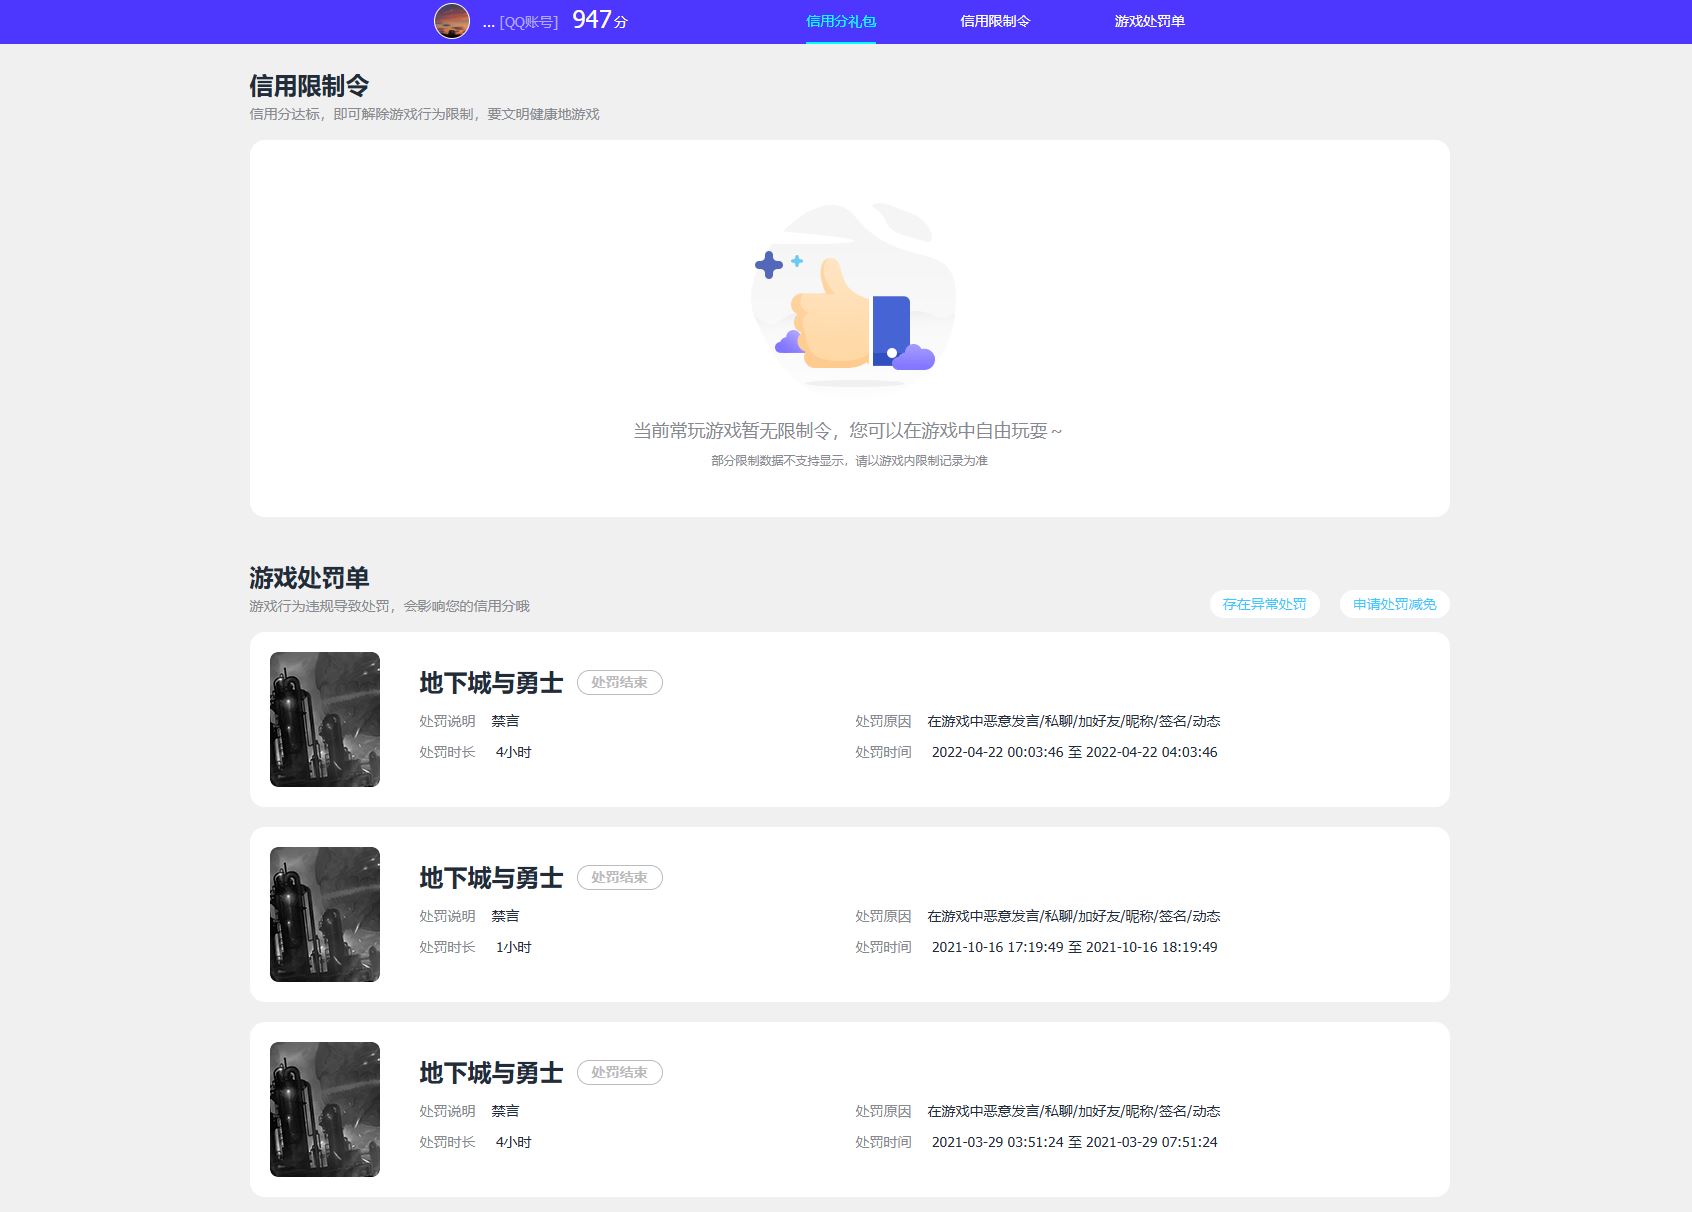The height and width of the screenshot is (1212, 1692).
Task: Click the 游戏处罚单 section heading
Action: (311, 578)
